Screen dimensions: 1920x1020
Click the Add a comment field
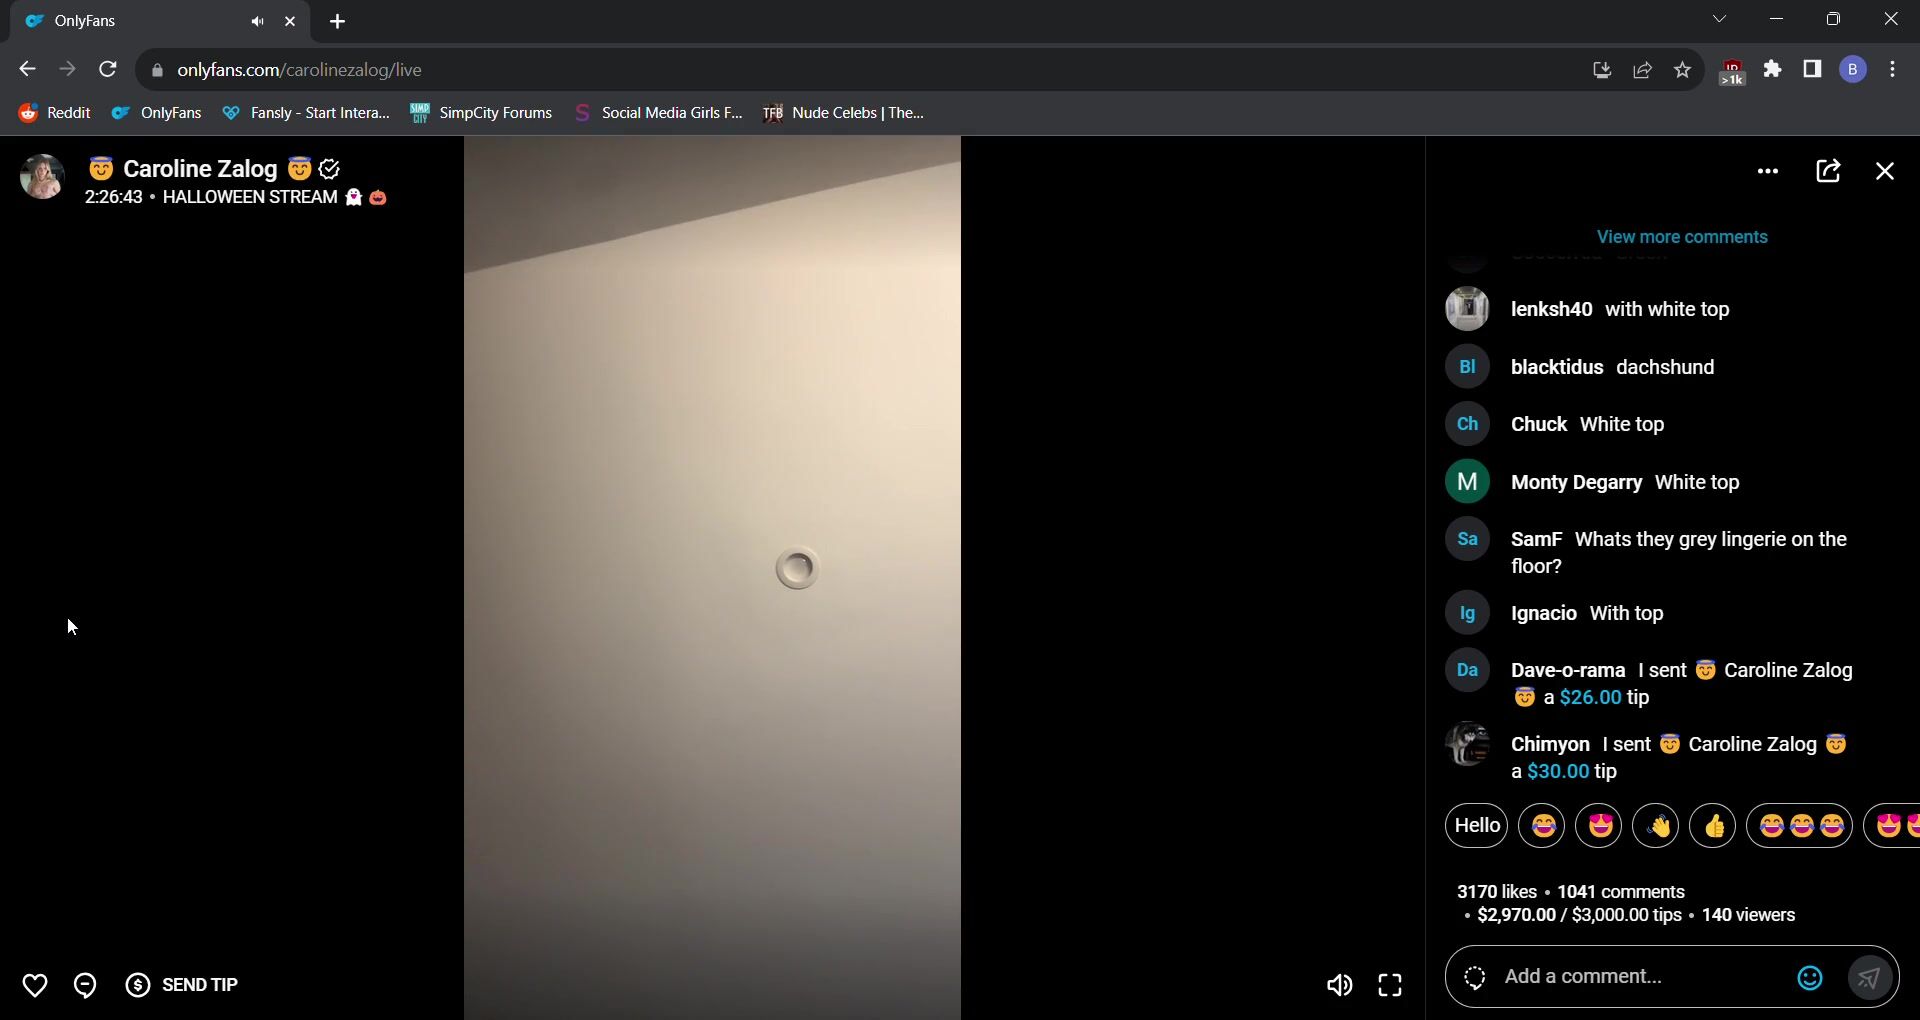pyautogui.click(x=1640, y=977)
